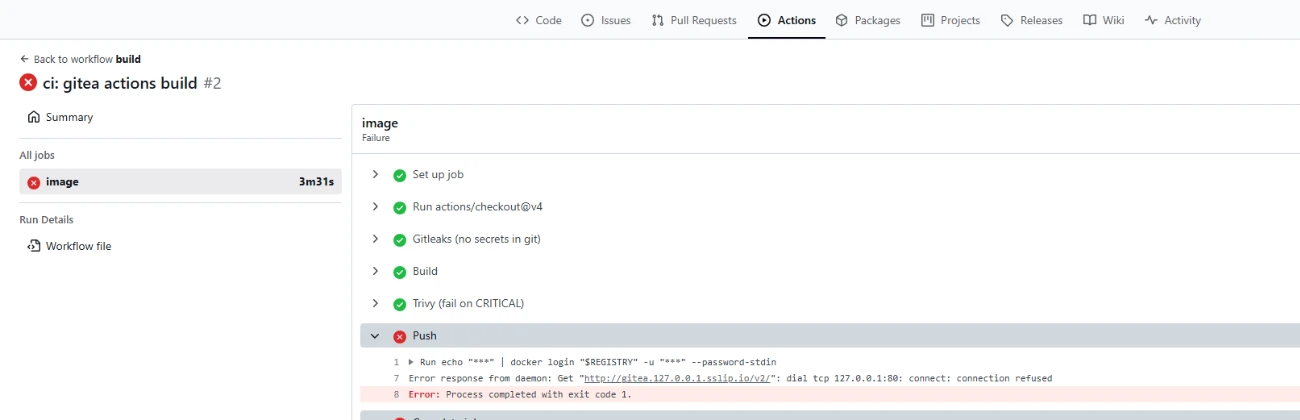
Task: Open the Code tab
Action: (x=538, y=20)
